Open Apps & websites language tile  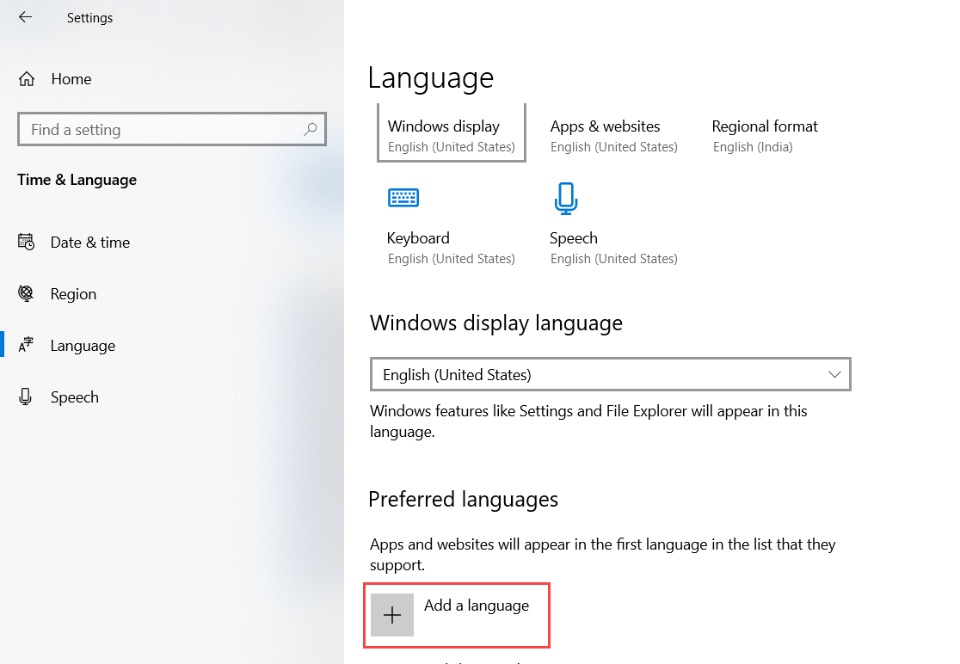[x=613, y=135]
